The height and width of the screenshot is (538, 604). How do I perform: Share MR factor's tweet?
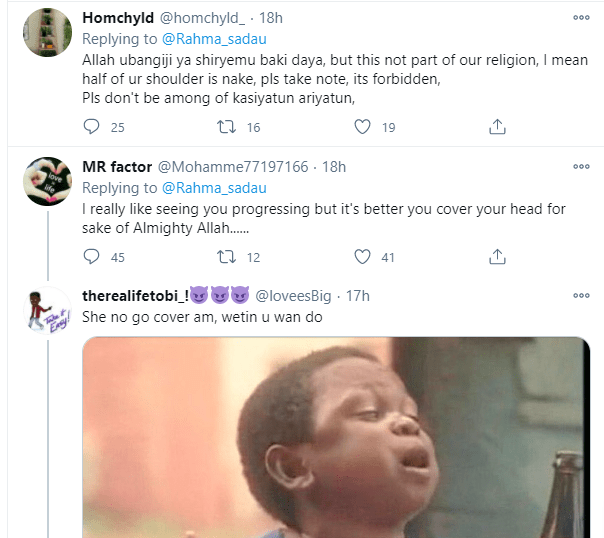click(x=497, y=257)
